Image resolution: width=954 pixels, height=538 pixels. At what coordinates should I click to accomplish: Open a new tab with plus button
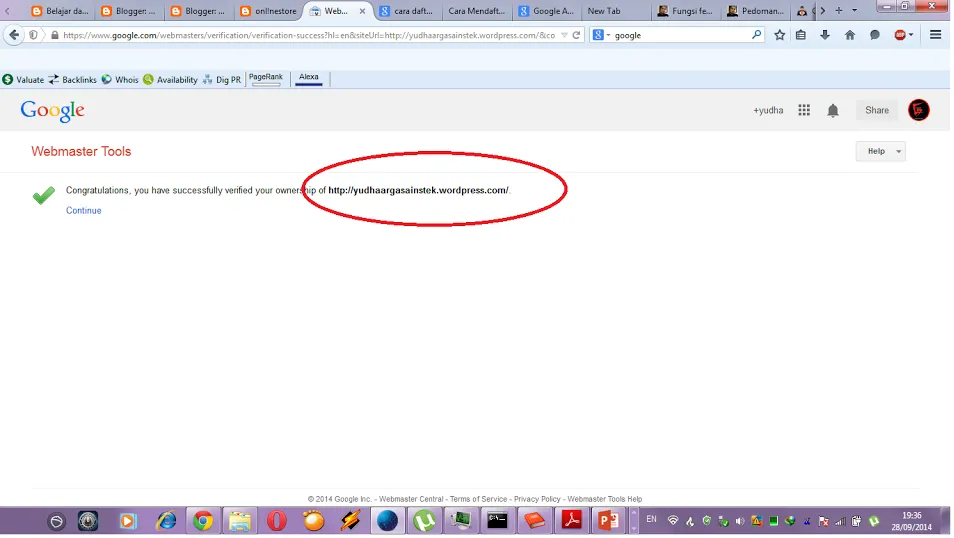coord(838,10)
